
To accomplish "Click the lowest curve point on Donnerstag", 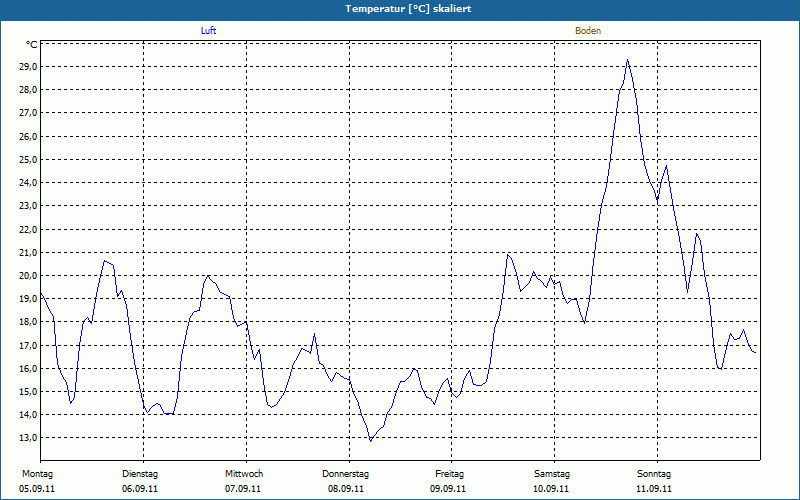I will click(x=371, y=441).
